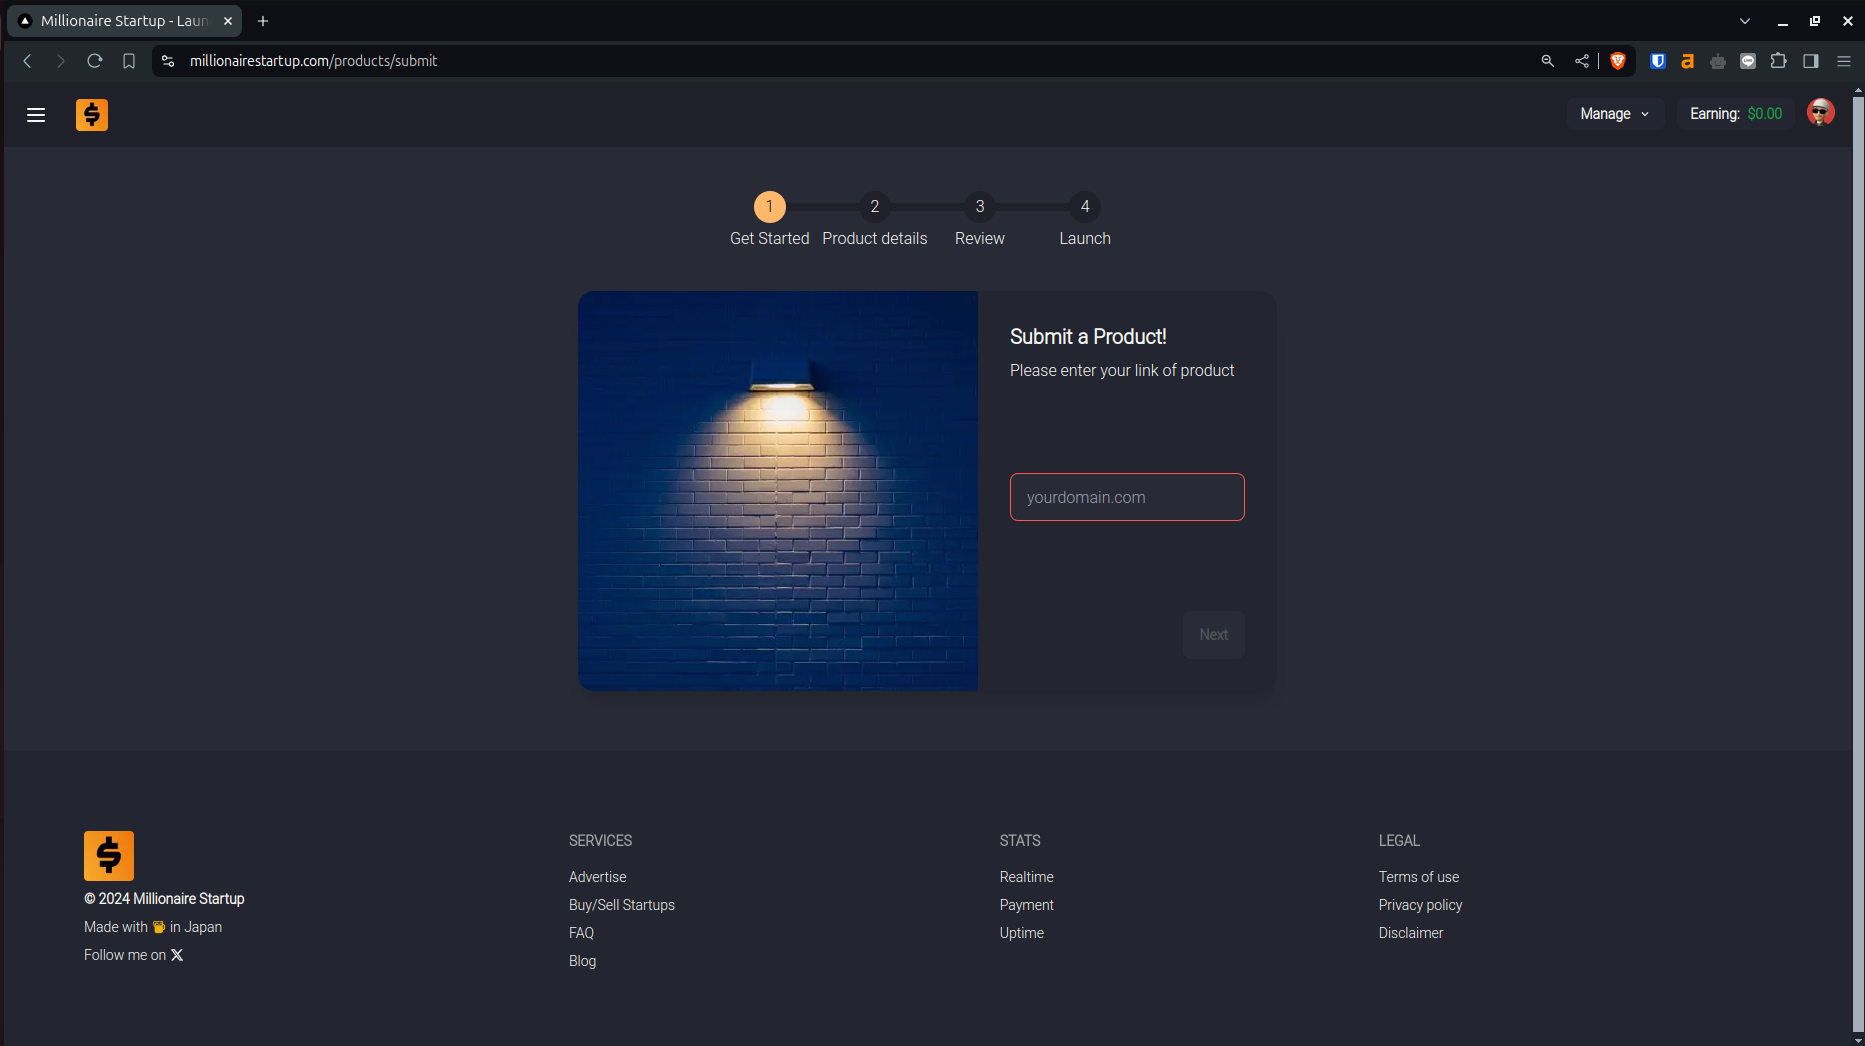The height and width of the screenshot is (1046, 1865).
Task: Reload the page
Action: 95,61
